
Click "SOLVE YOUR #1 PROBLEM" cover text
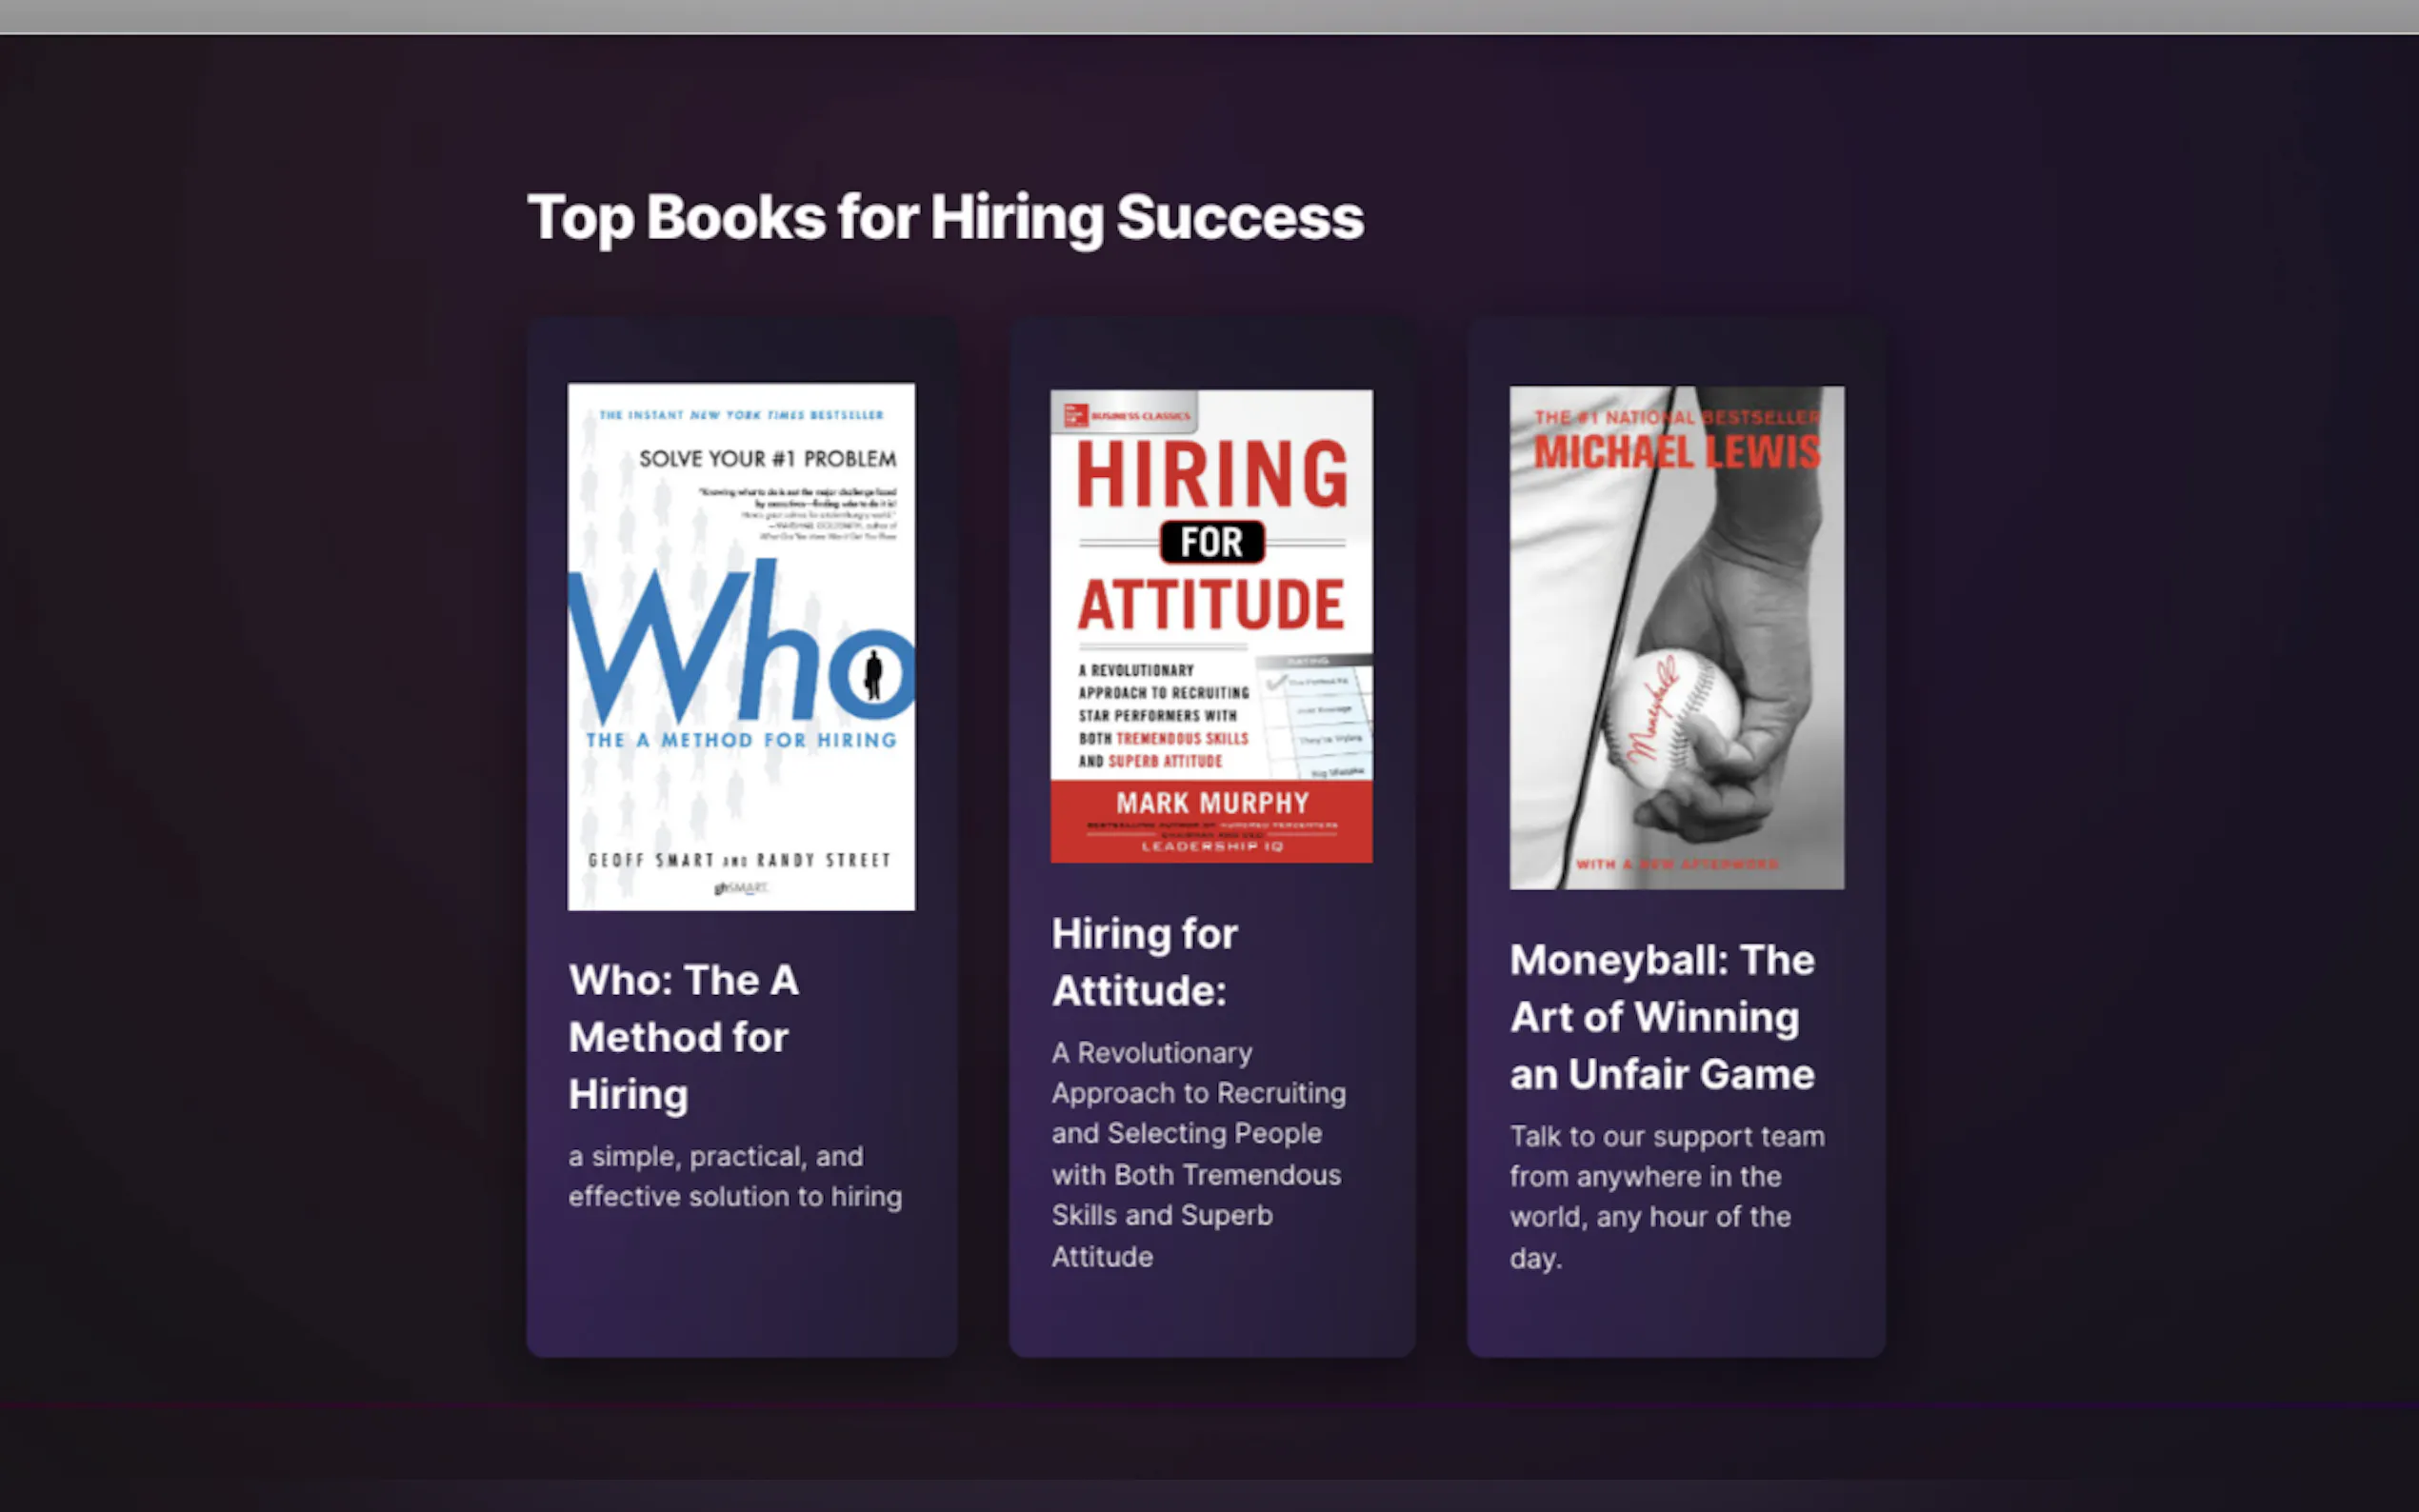click(767, 459)
